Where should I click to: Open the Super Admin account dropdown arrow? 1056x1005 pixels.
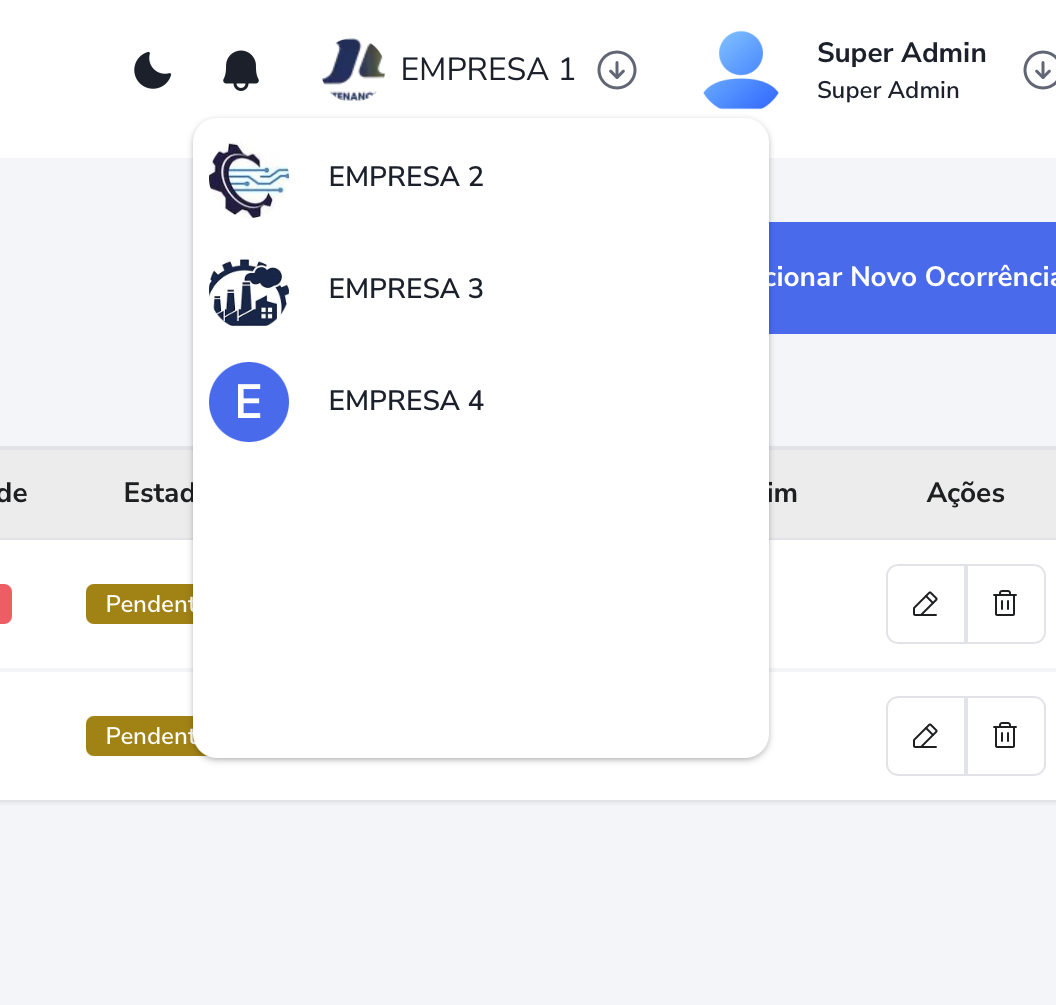click(1043, 72)
